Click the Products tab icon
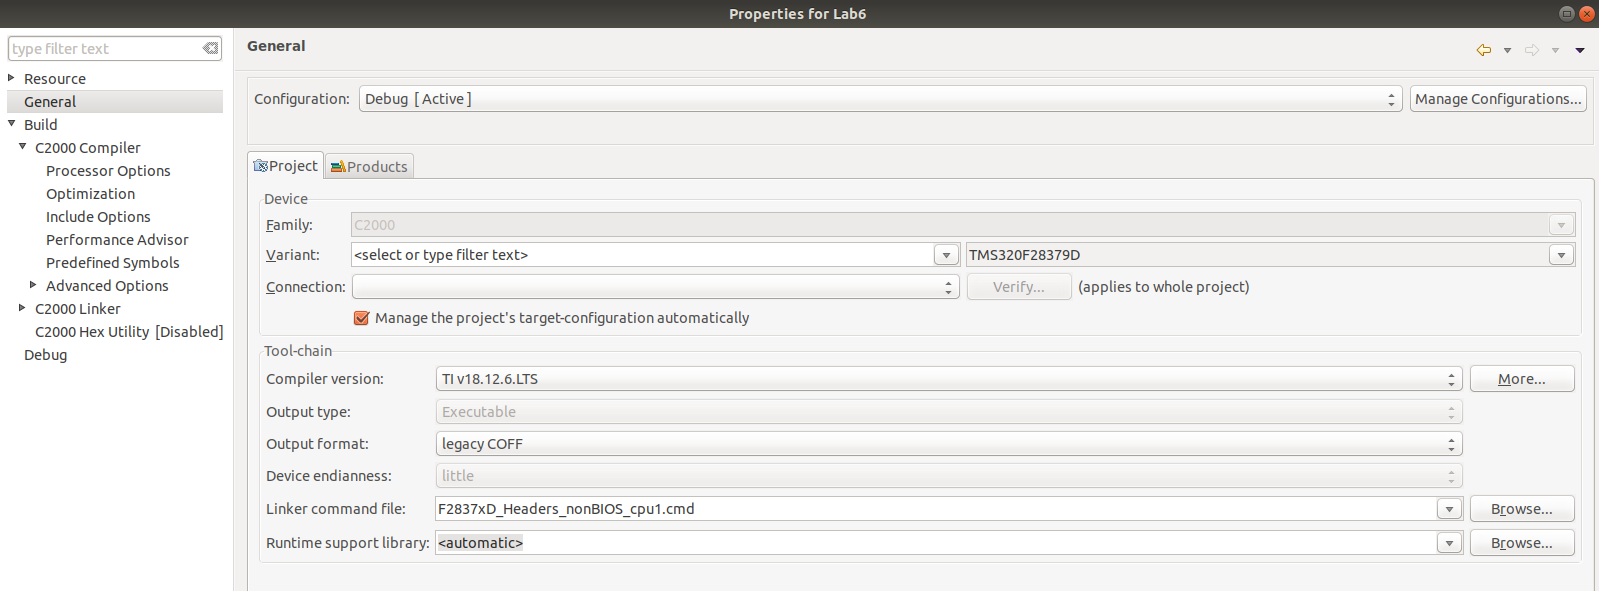1599x591 pixels. (x=338, y=167)
